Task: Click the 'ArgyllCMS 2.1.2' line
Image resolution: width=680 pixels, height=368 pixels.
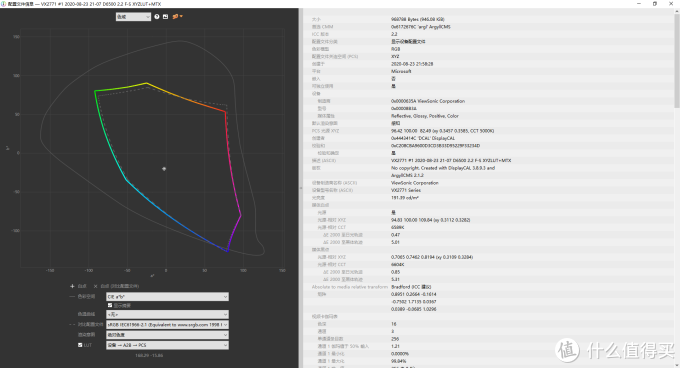Action: point(407,175)
